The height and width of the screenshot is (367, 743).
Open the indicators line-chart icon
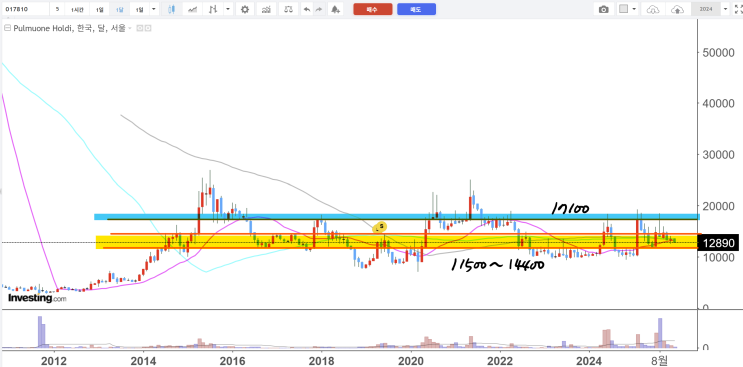point(192,9)
